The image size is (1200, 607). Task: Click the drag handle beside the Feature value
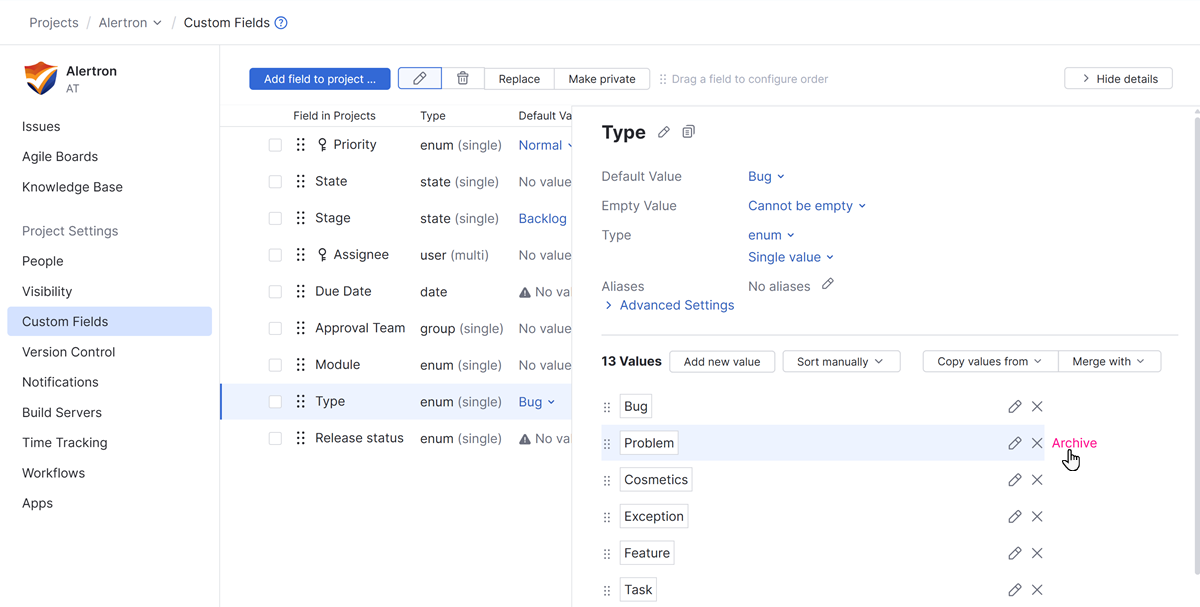607,552
